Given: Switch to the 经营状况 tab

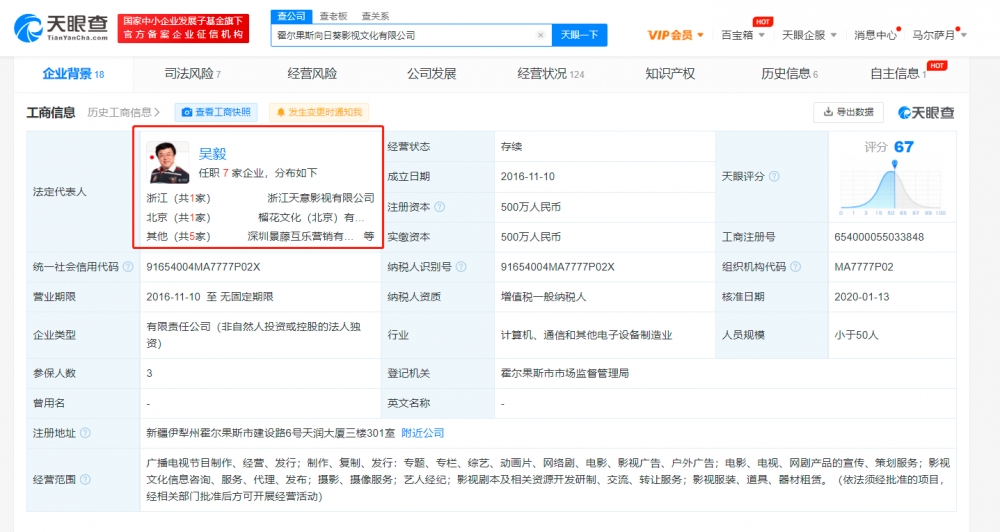Looking at the screenshot, I should tap(550, 74).
